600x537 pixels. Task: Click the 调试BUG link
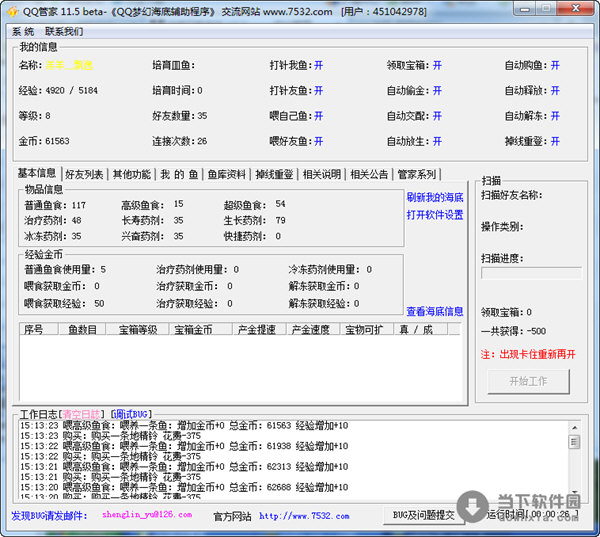[x=131, y=414]
